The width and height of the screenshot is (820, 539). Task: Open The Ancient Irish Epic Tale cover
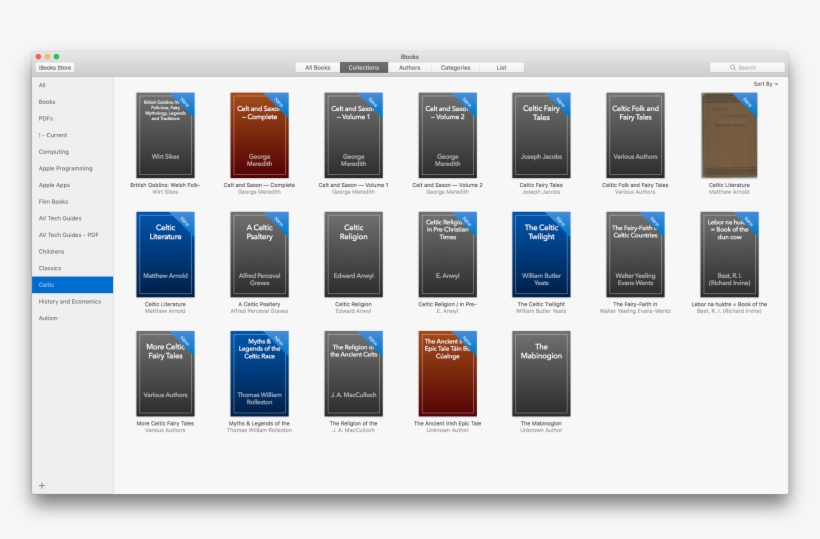click(x=448, y=374)
